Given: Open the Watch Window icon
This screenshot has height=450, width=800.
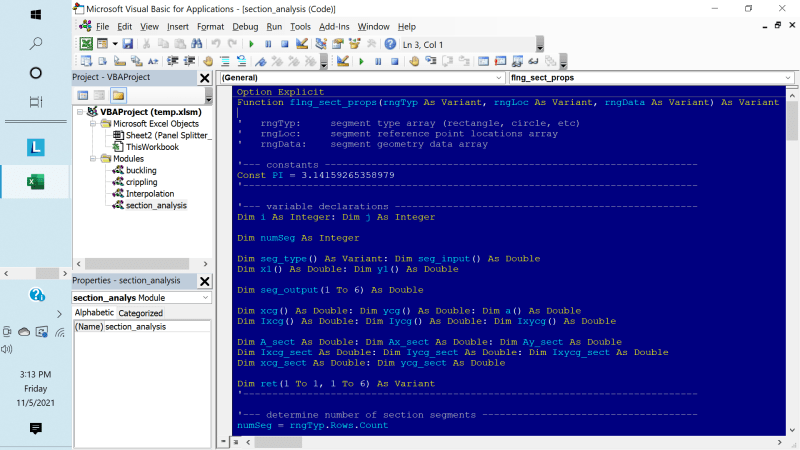Looking at the screenshot, I should pos(517,61).
